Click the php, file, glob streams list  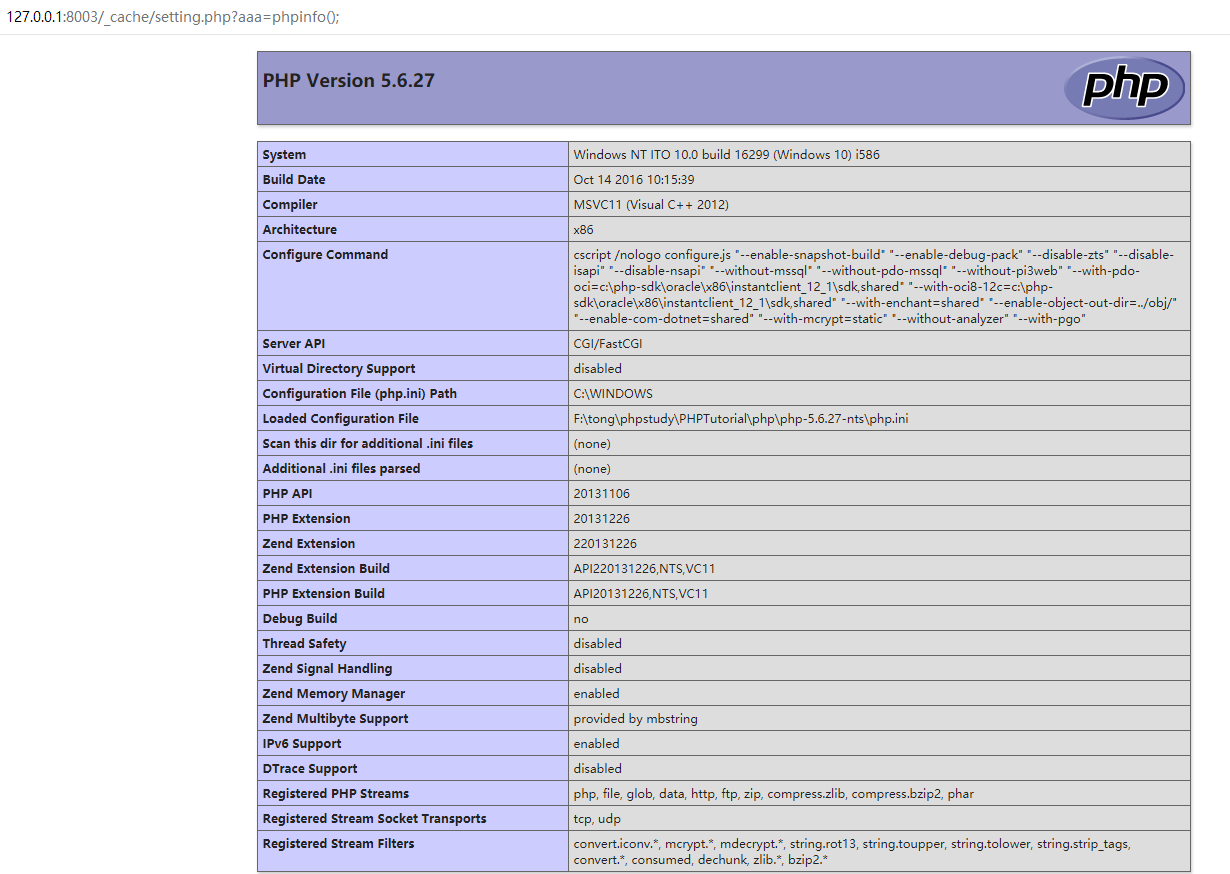[773, 794]
